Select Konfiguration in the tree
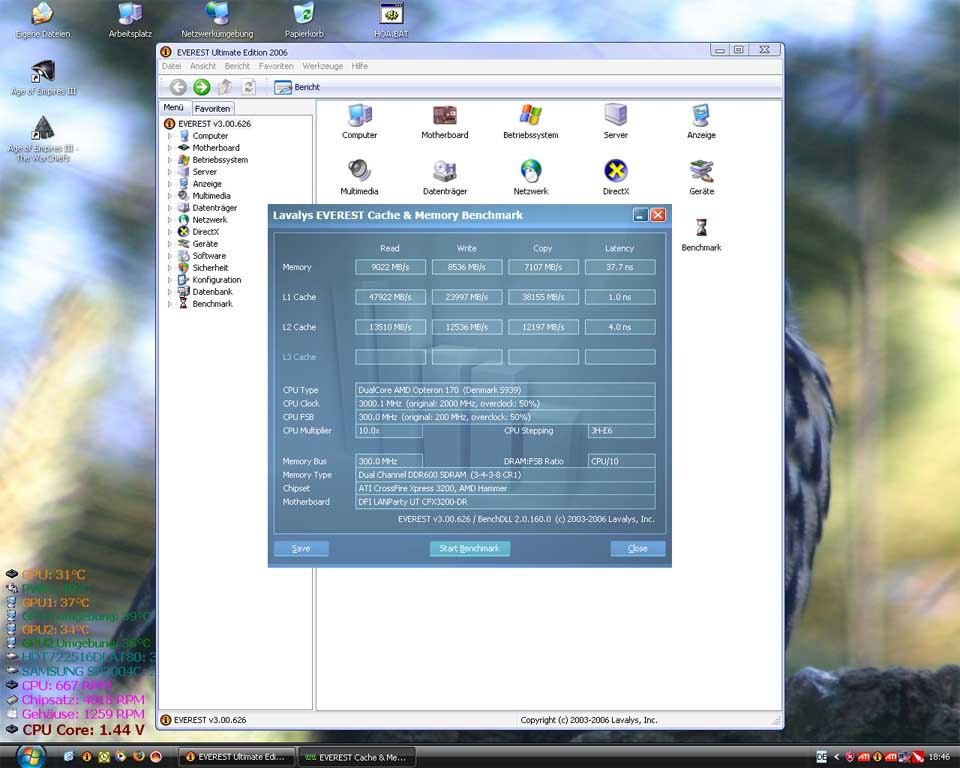Viewport: 960px width, 768px height. pyautogui.click(x=217, y=280)
